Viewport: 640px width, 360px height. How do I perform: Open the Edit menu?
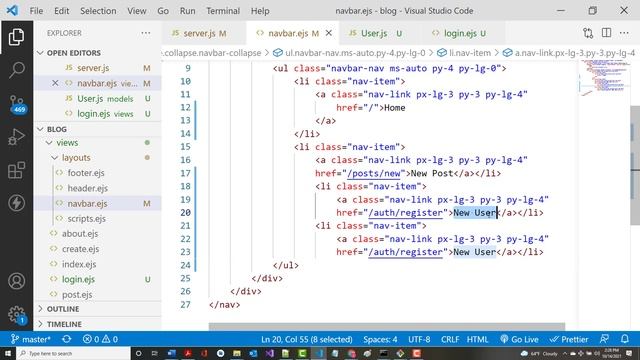point(61,11)
